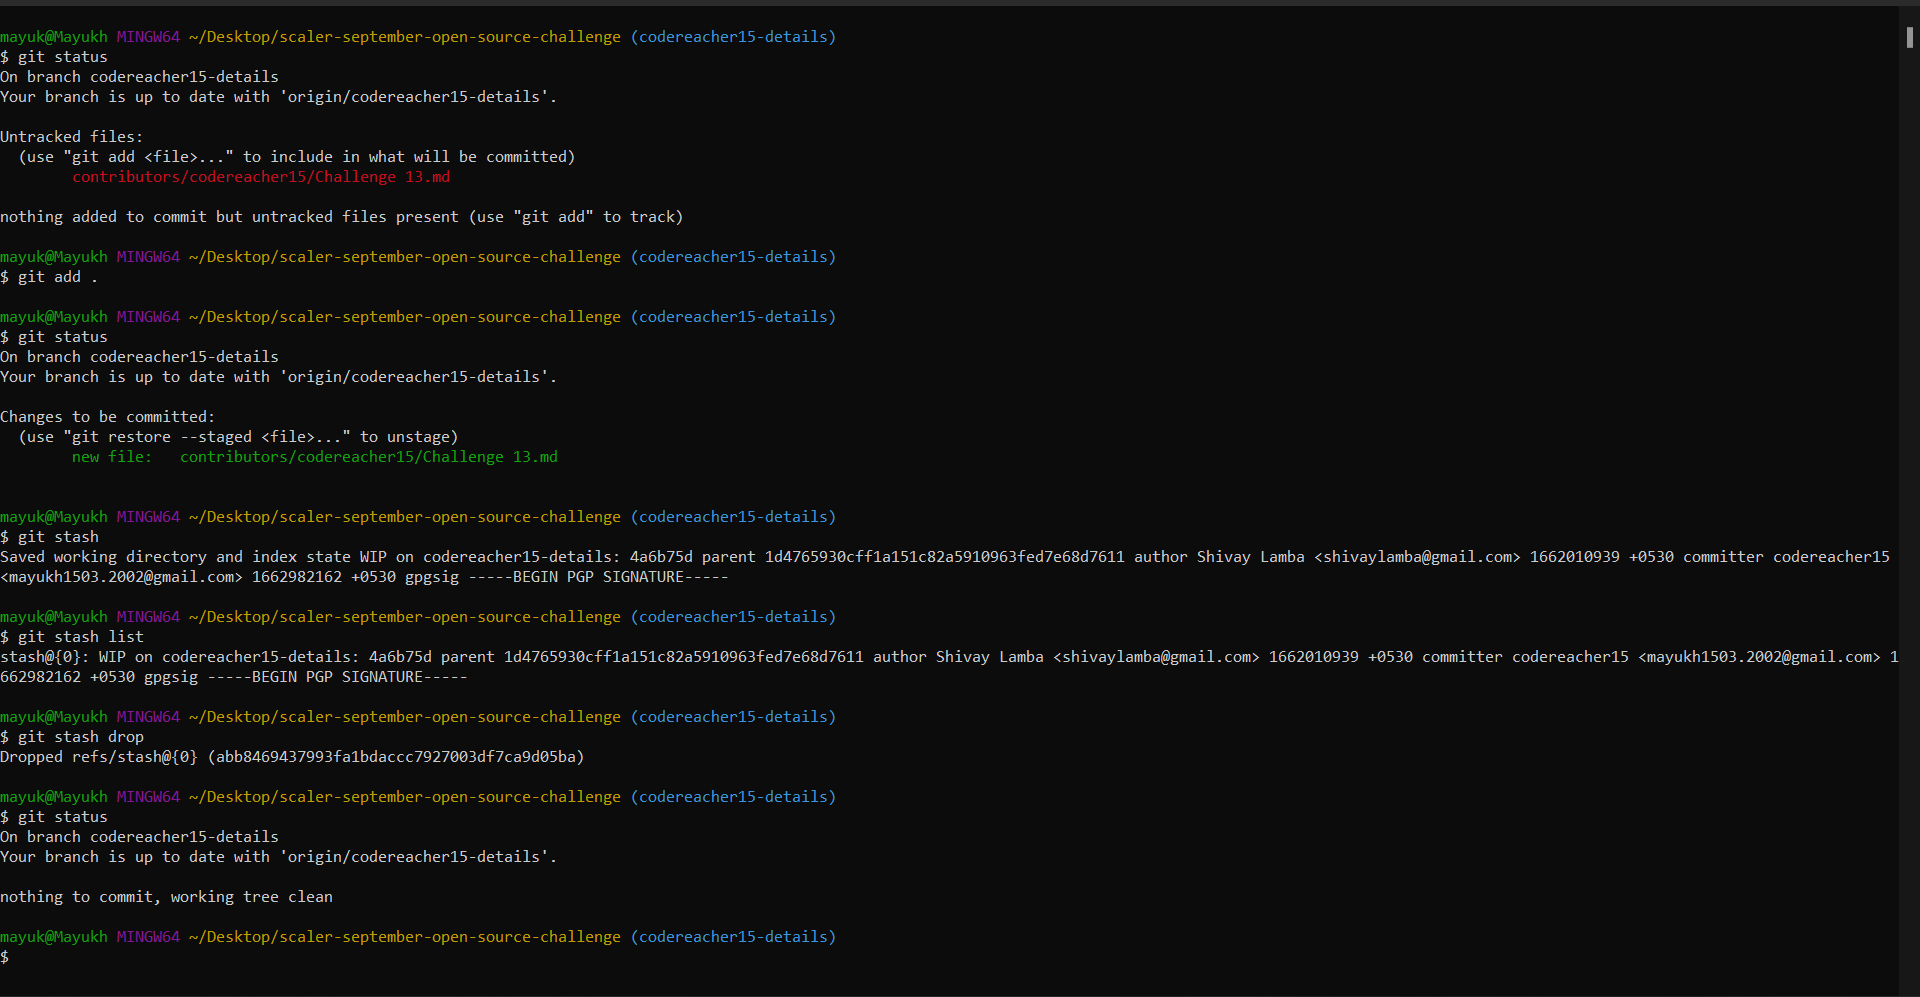Click the 'Saved working directory and index state' line

pyautogui.click(x=945, y=567)
